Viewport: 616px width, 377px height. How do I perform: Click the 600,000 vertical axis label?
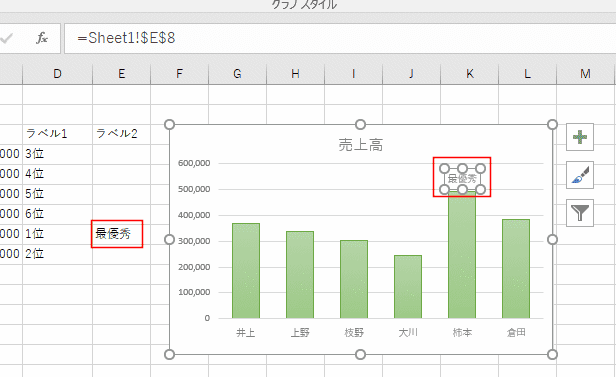point(194,163)
